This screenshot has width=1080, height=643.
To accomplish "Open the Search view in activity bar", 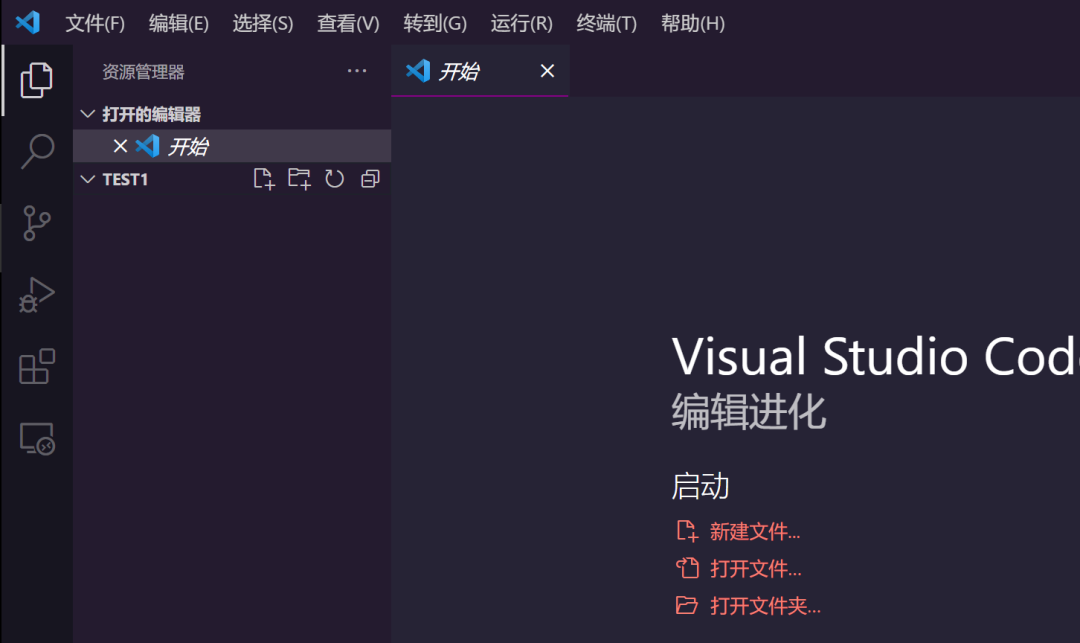I will (37, 151).
